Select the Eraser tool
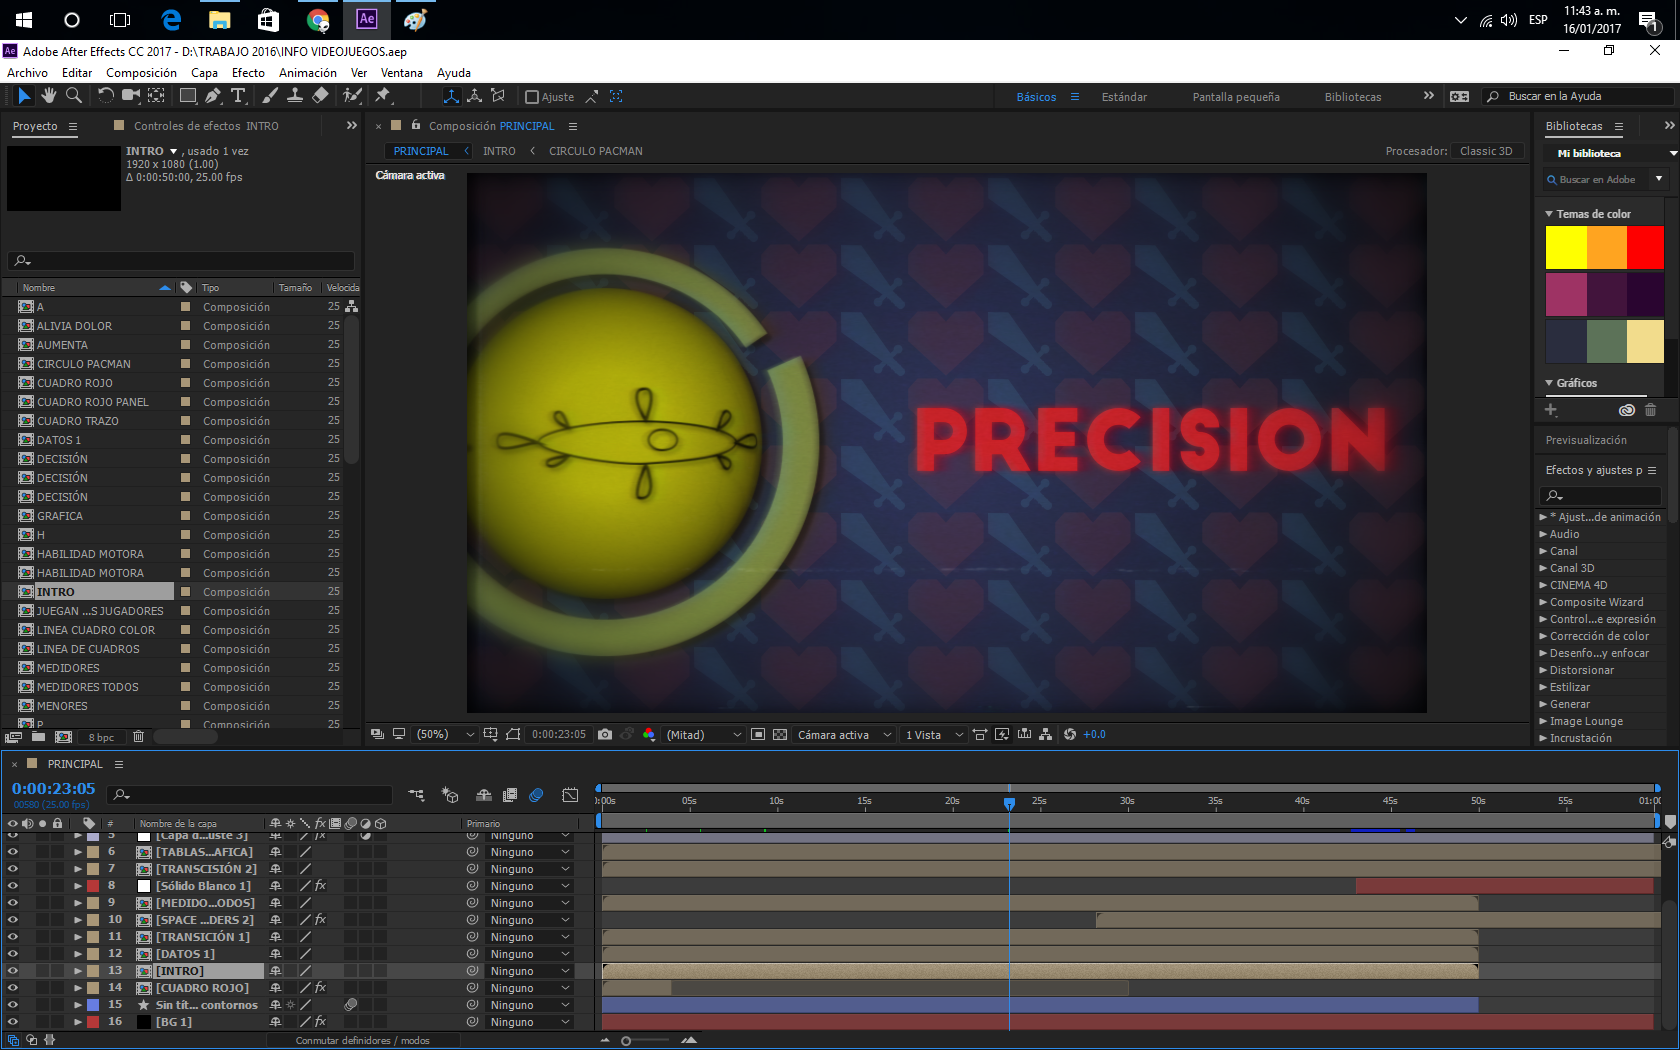 pos(320,96)
